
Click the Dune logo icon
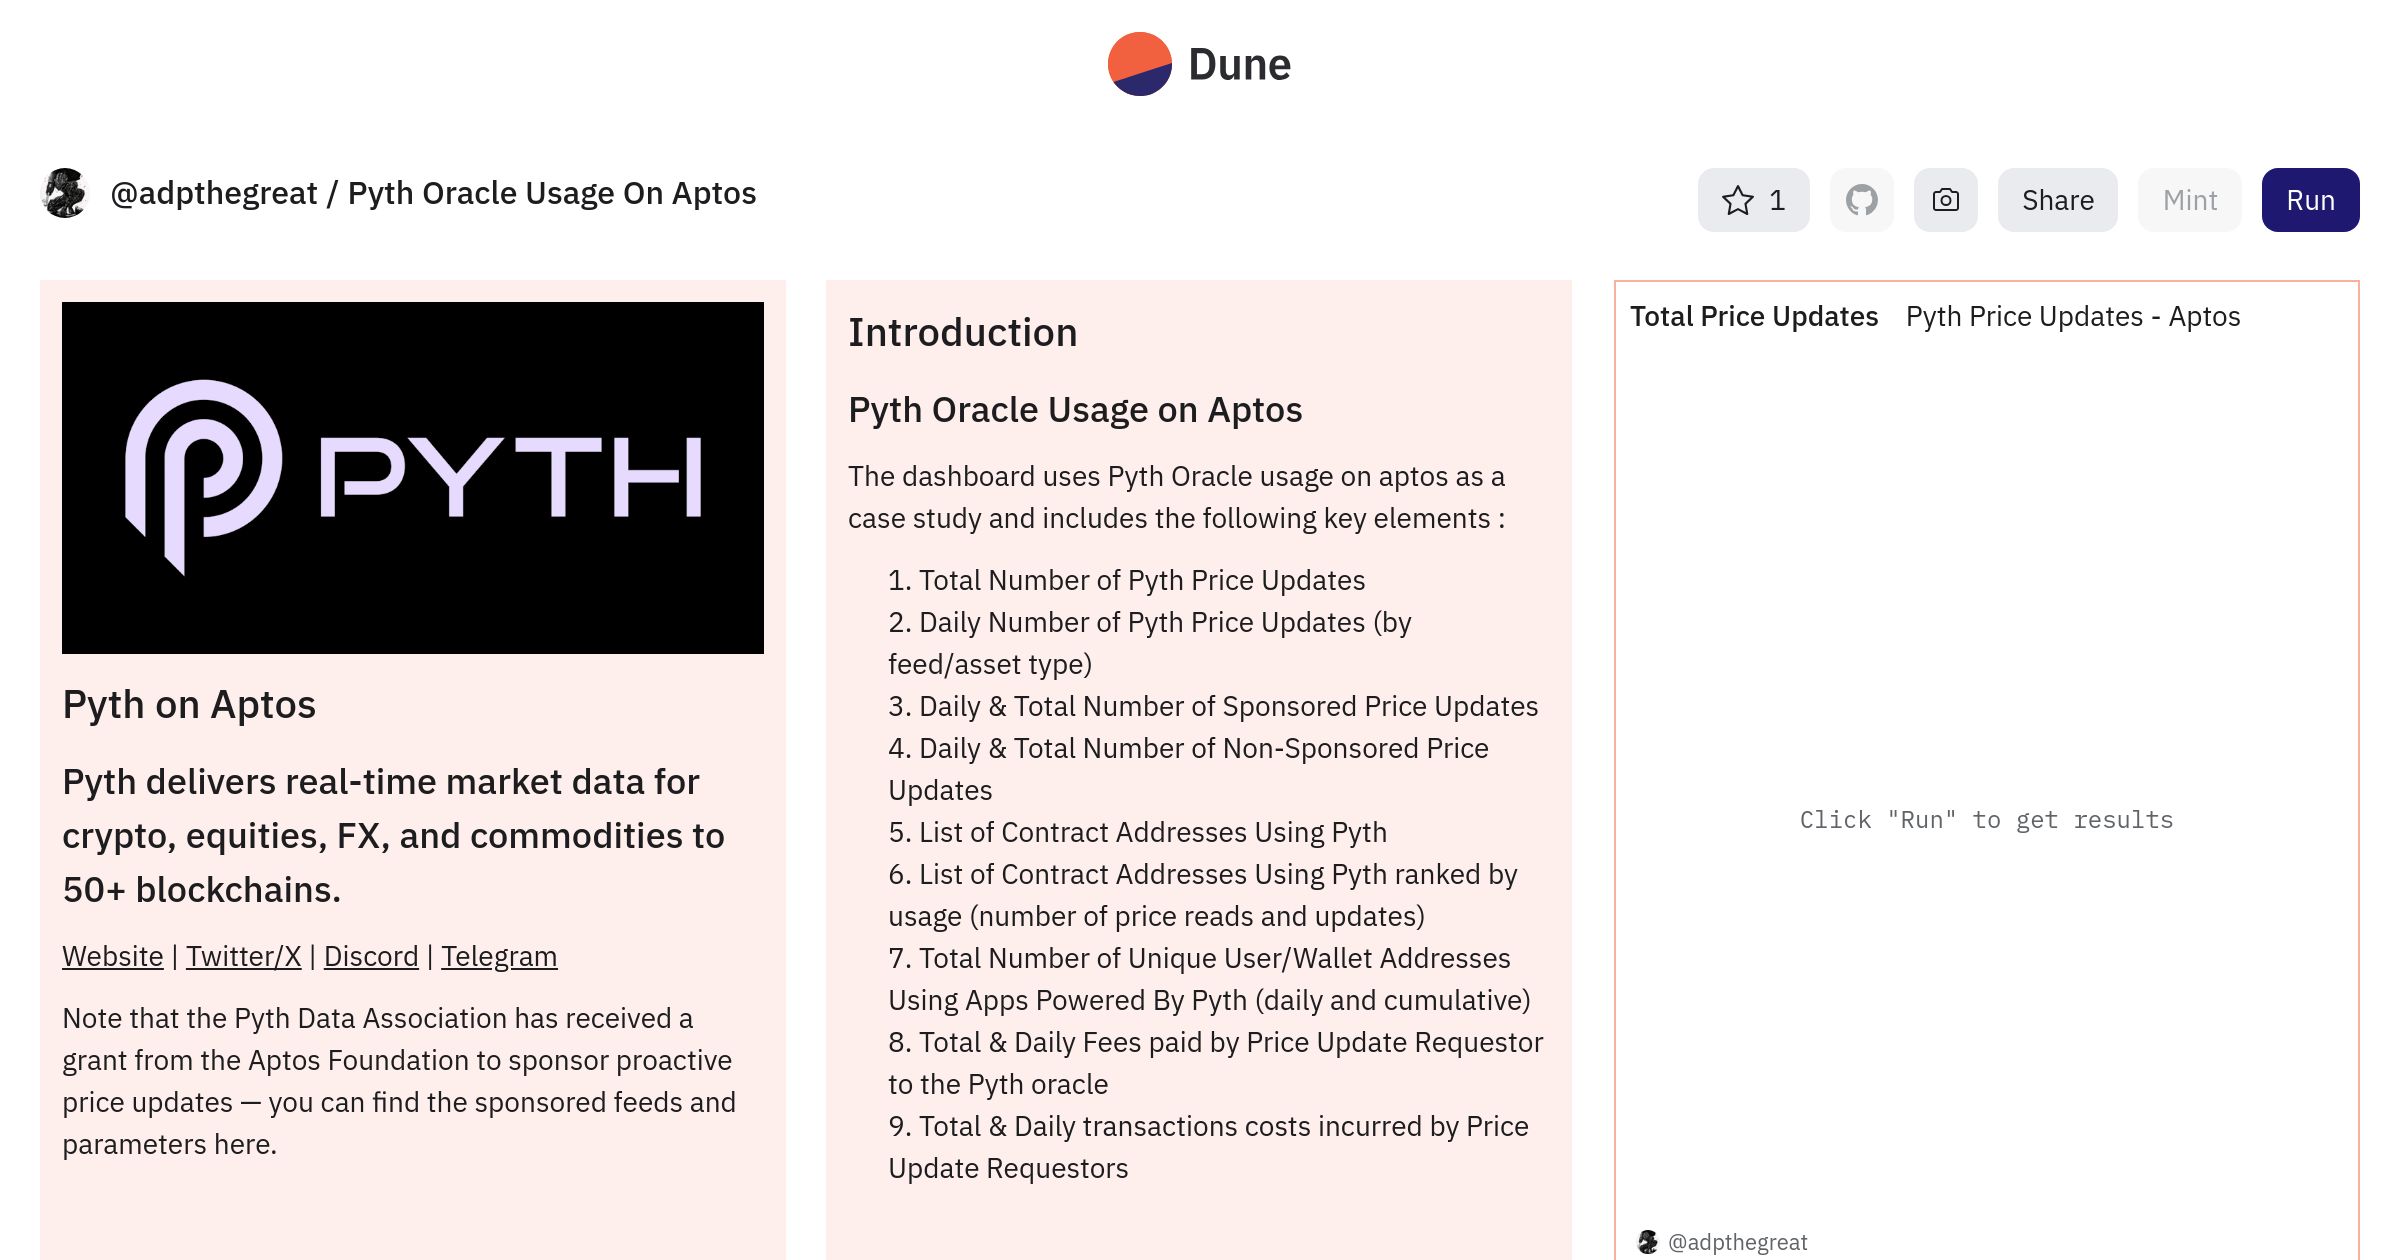pos(1139,64)
